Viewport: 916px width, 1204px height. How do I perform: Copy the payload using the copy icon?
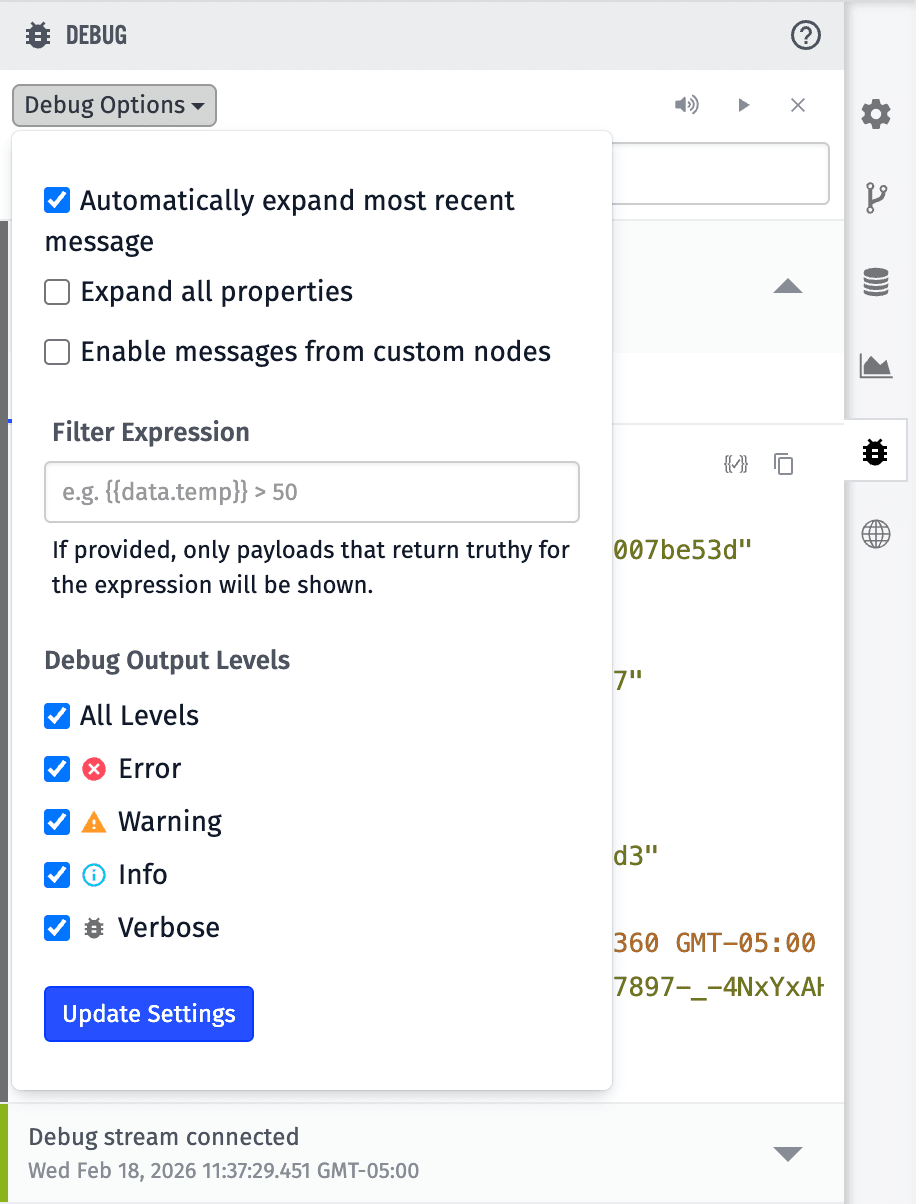783,464
